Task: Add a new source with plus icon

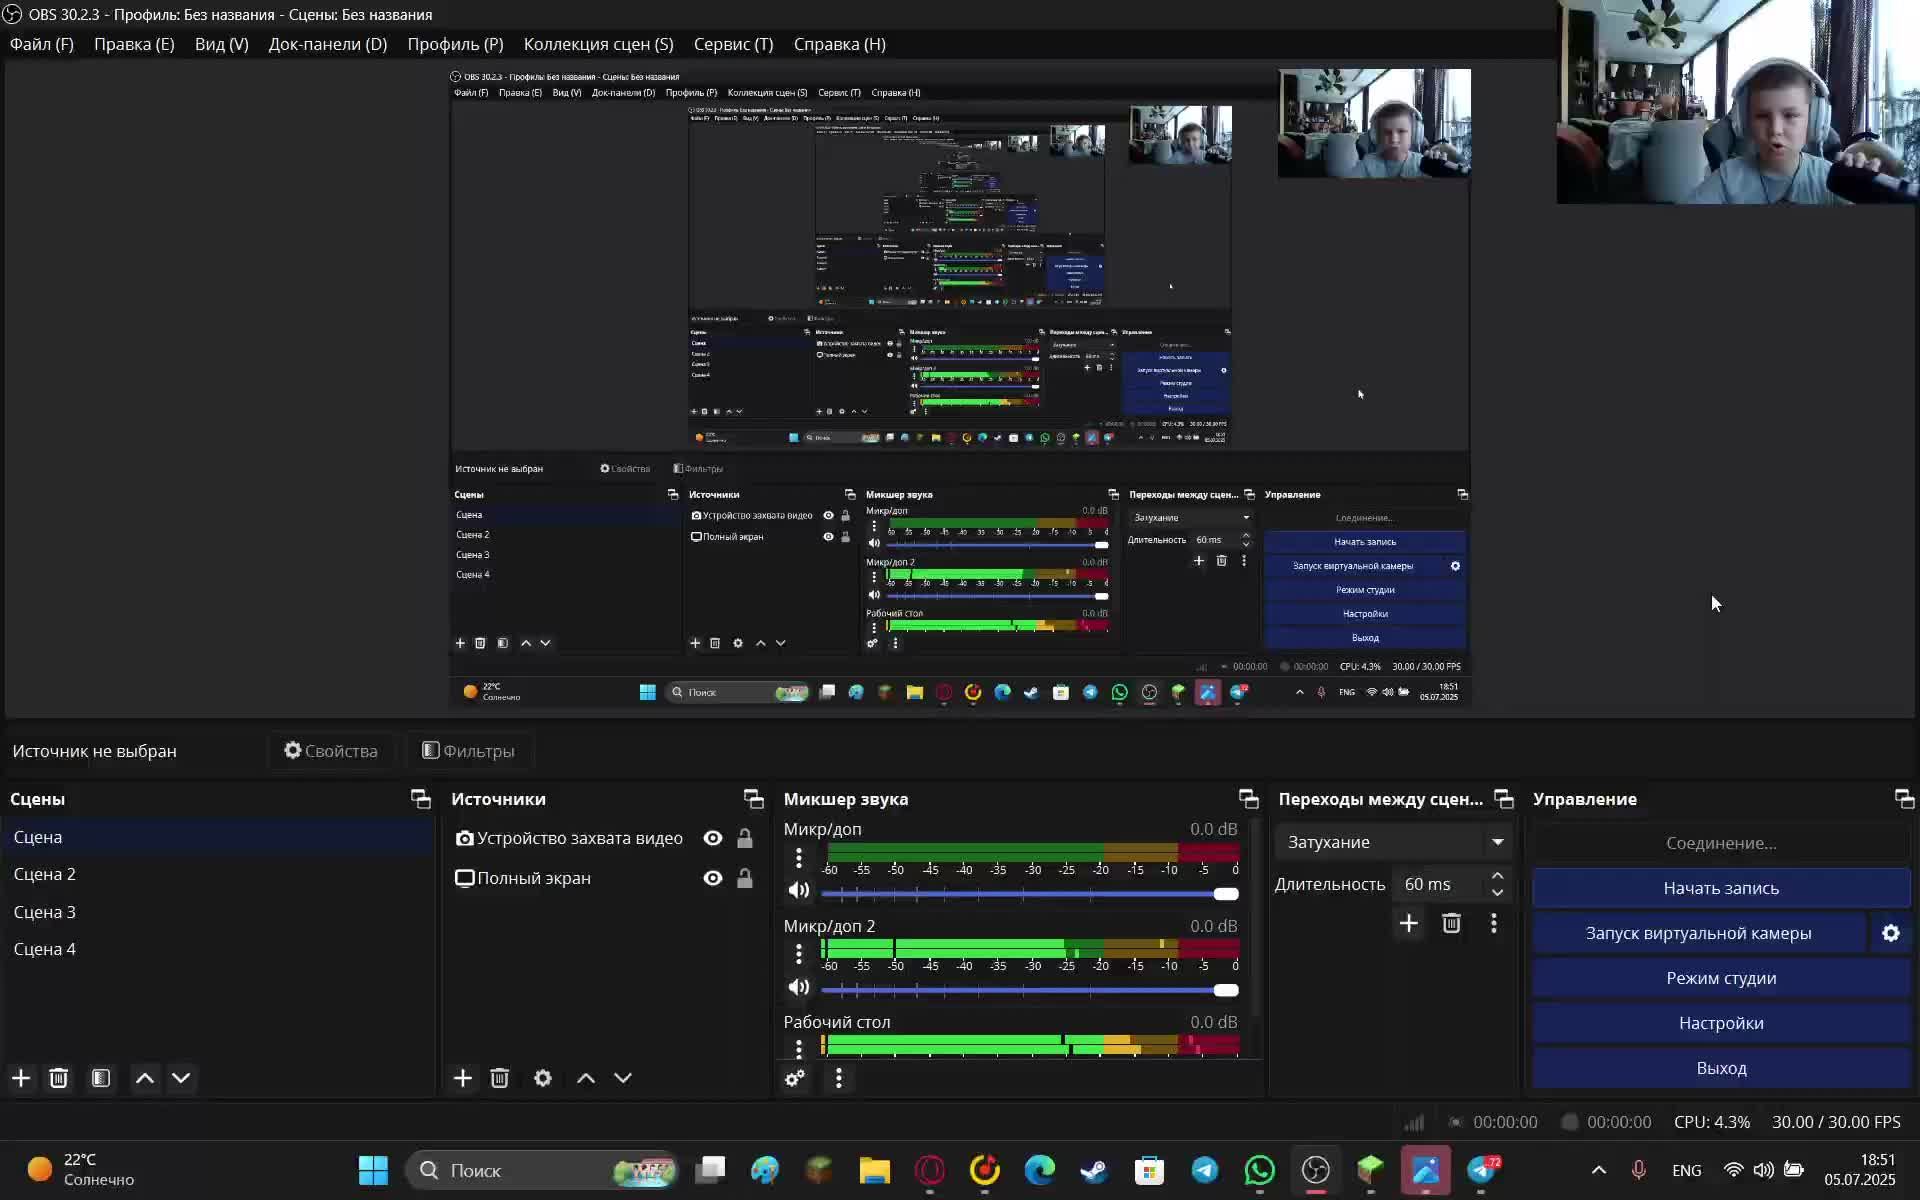Action: [463, 1078]
